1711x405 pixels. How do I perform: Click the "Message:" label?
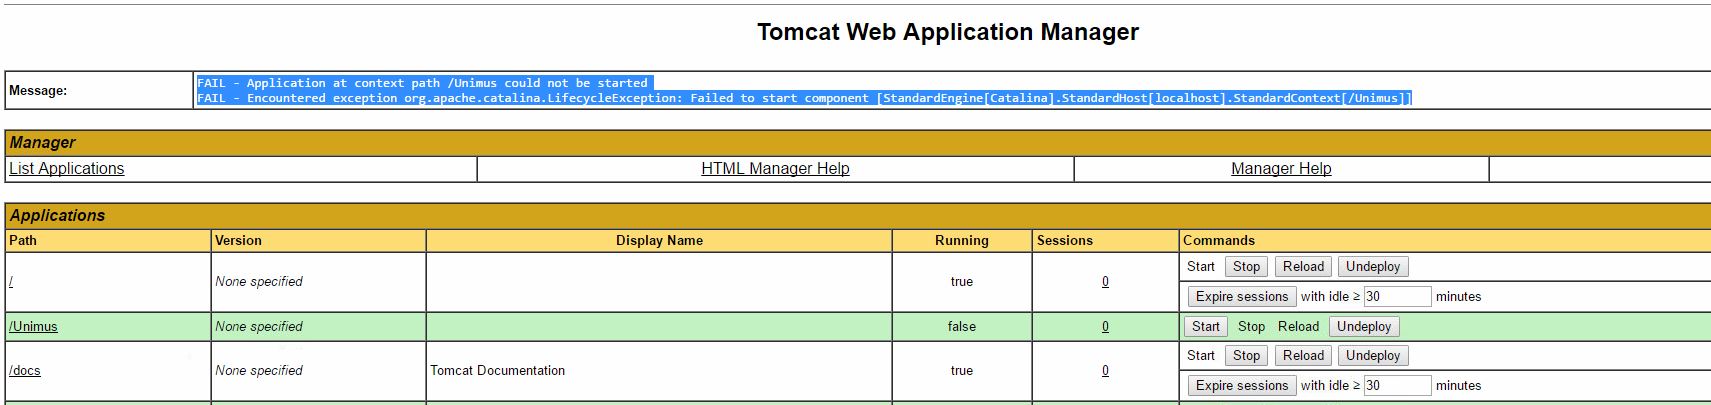point(38,91)
